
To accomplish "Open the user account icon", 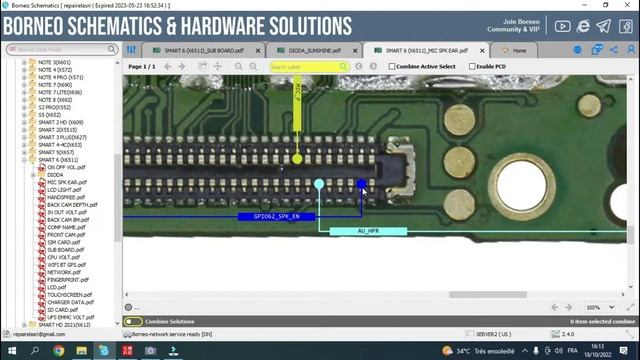I will pyautogui.click(x=631, y=50).
